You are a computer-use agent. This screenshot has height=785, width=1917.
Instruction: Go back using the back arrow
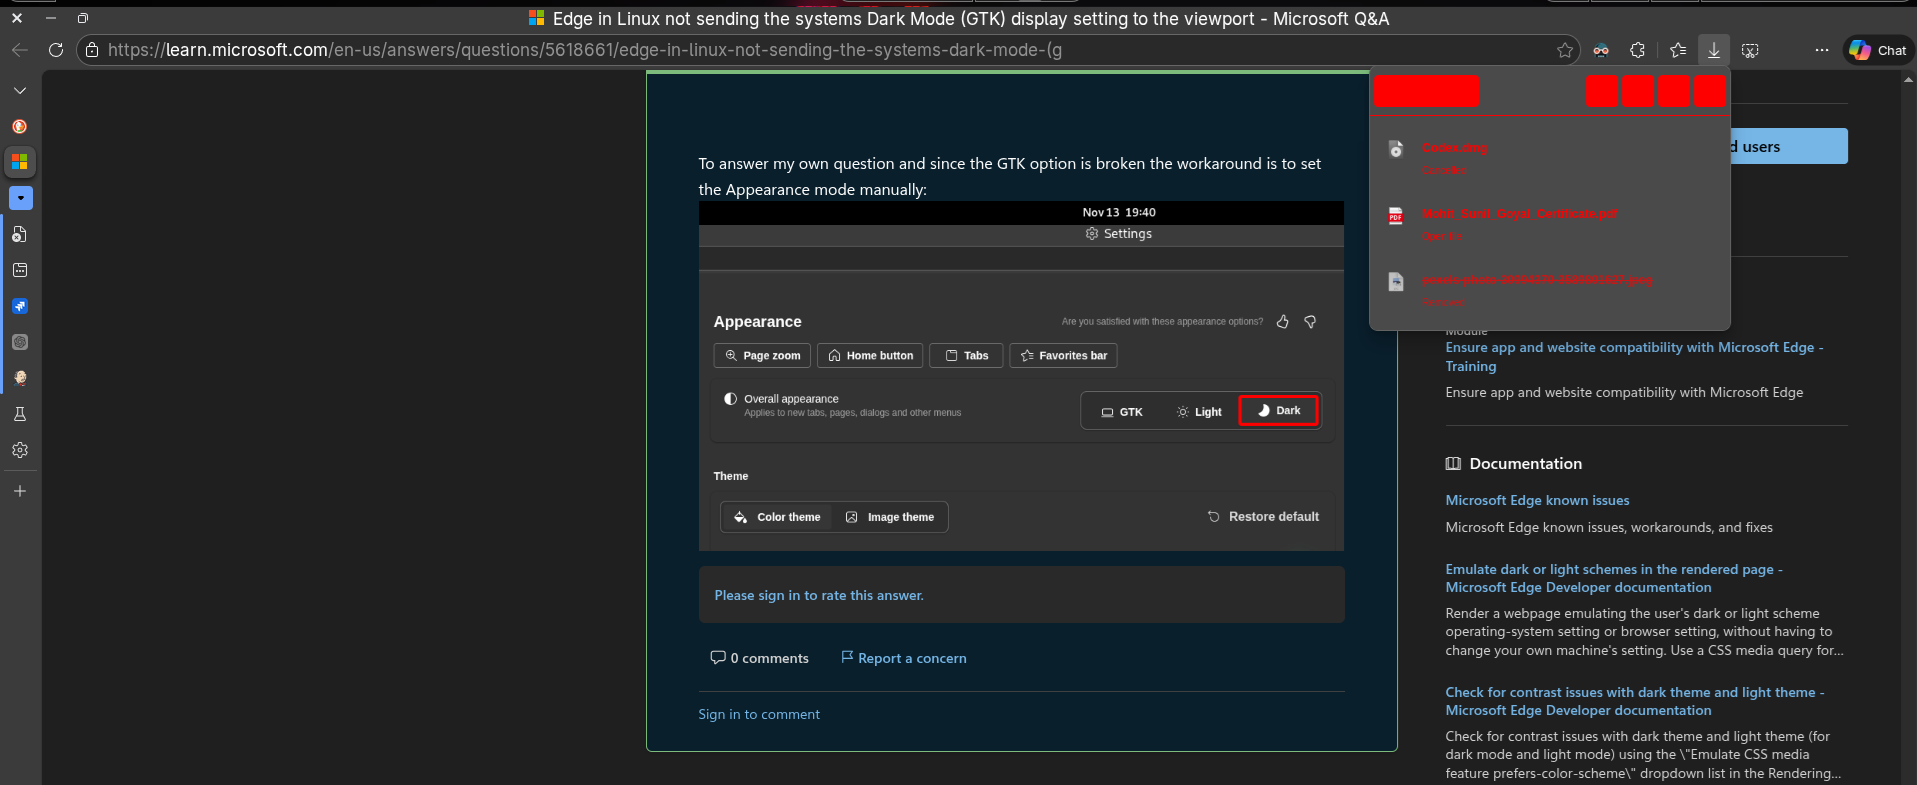click(x=19, y=50)
